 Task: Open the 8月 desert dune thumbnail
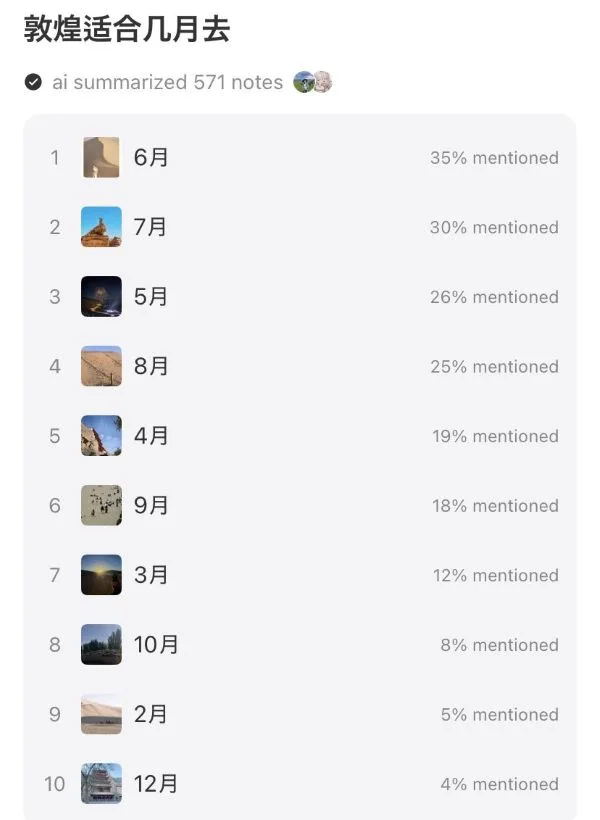[101, 366]
